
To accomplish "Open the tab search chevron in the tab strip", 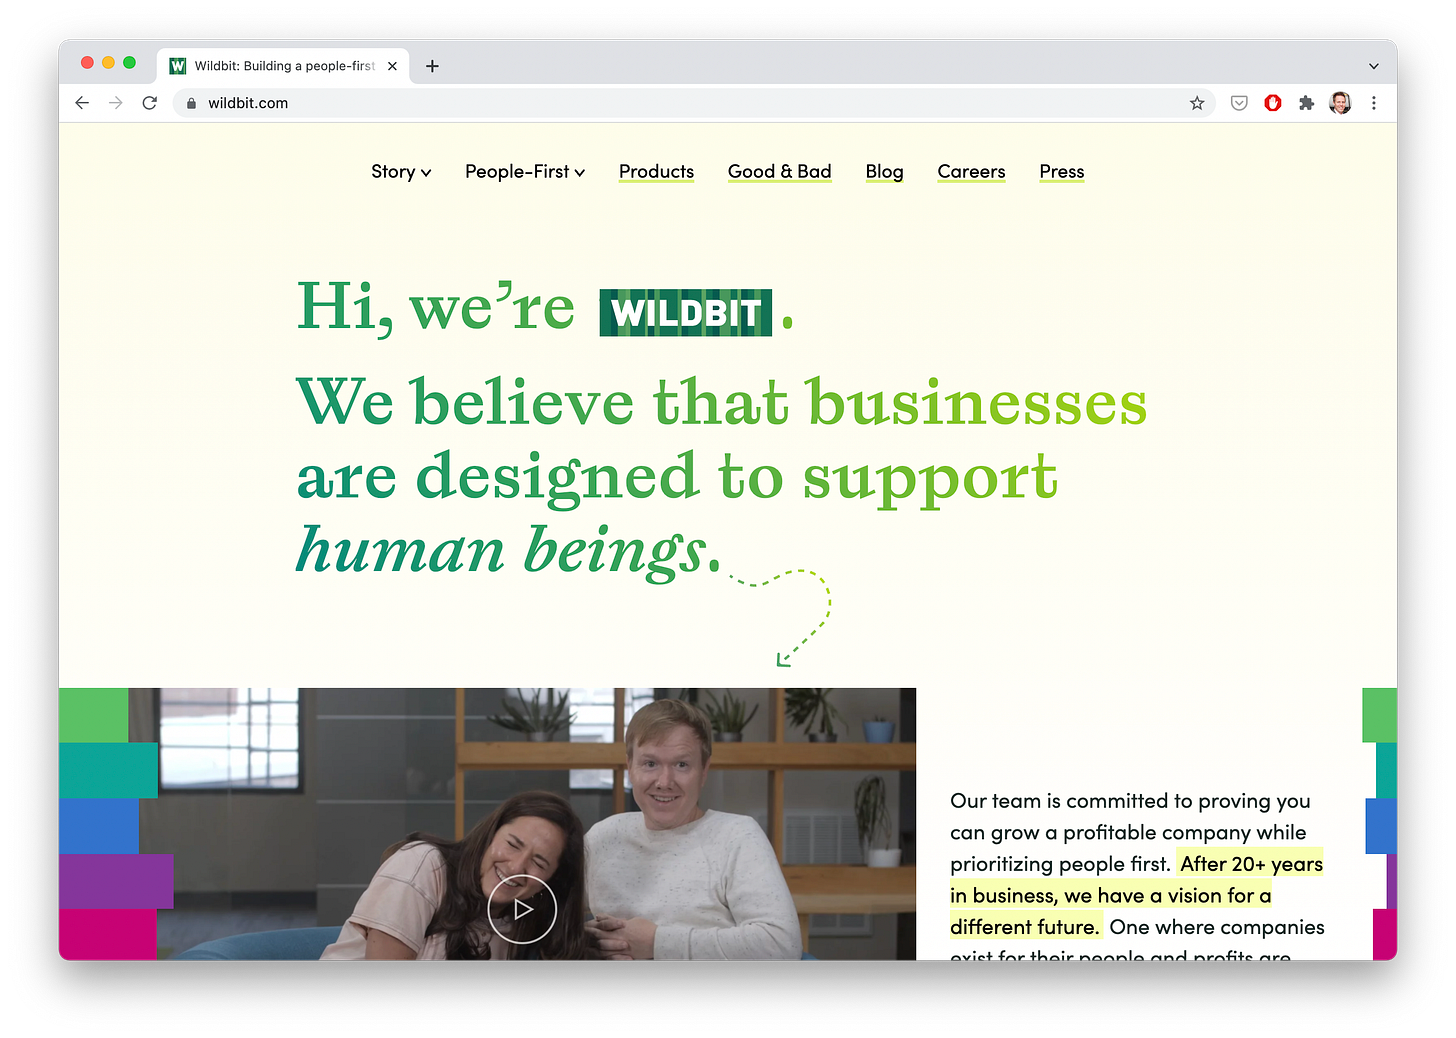I will point(1374,66).
